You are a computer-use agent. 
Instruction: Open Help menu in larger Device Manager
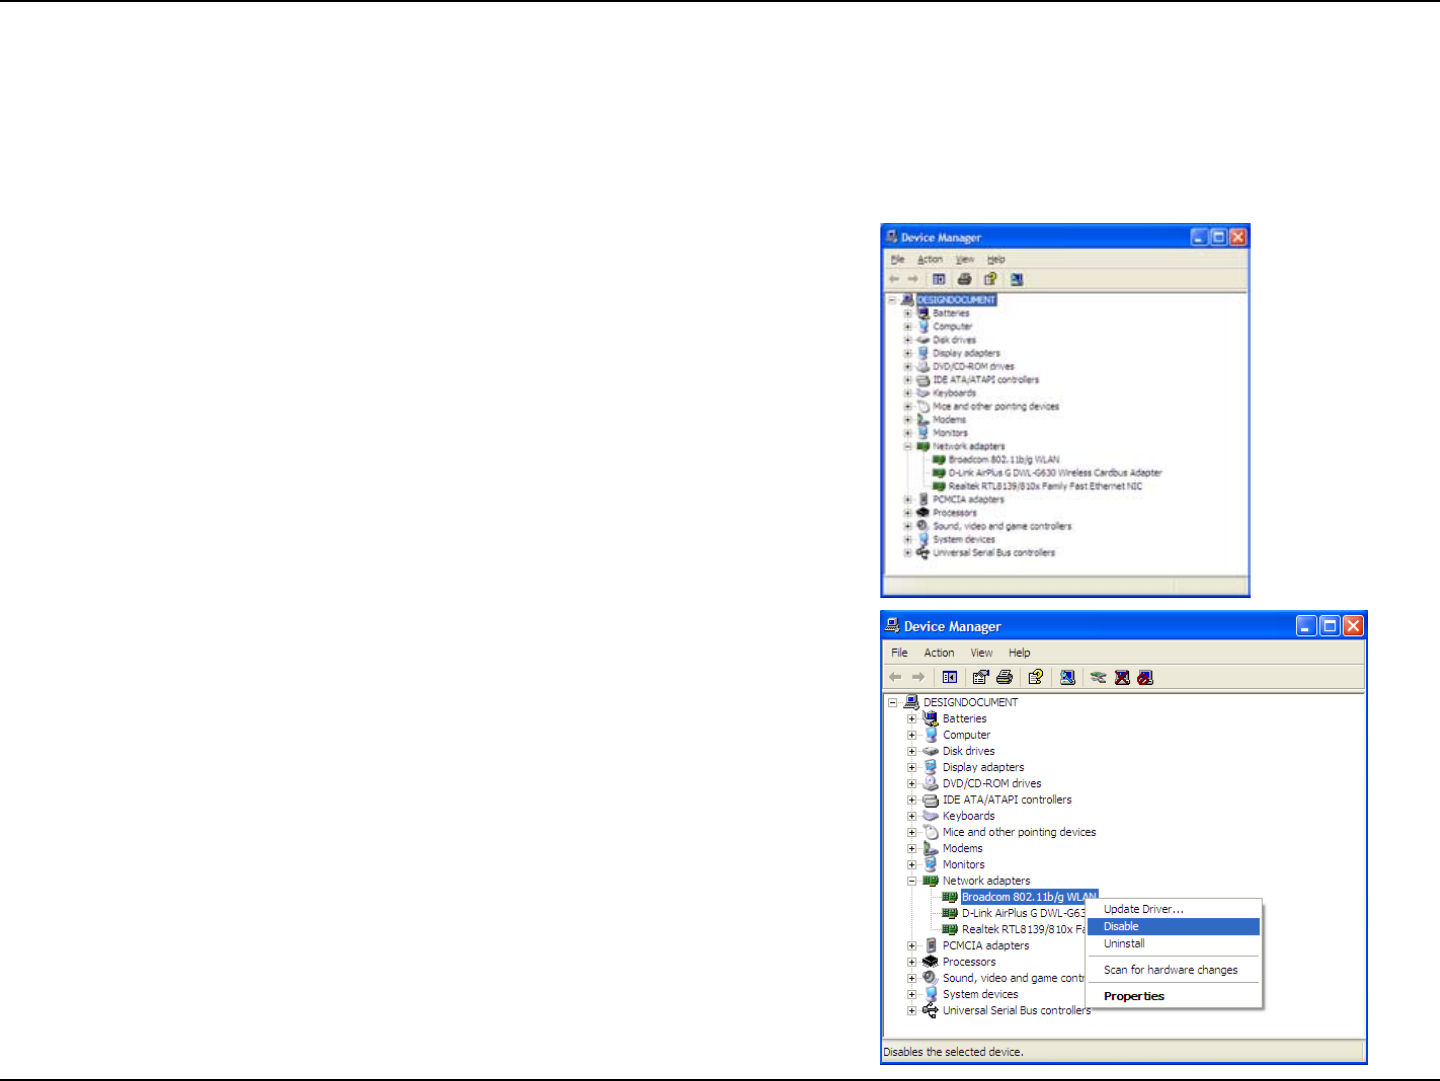click(x=1019, y=652)
